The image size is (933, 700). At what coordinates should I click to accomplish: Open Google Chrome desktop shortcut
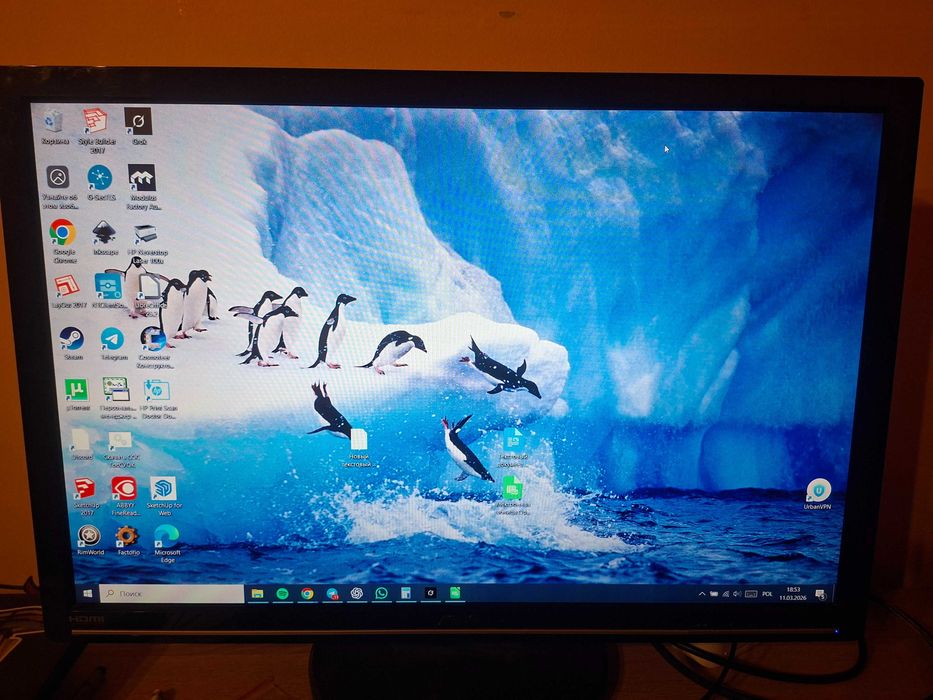tap(63, 240)
